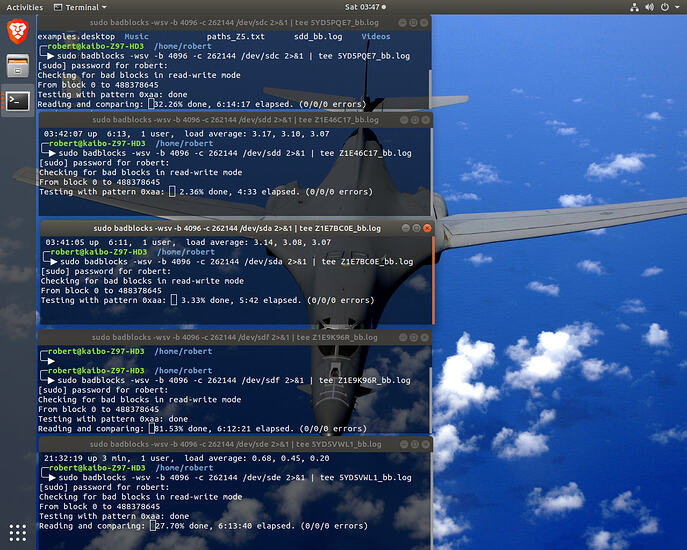Click the orange scrollbar of the /dev/sda terminal
Image resolution: width=687 pixels, height=550 pixels.
coord(433,280)
